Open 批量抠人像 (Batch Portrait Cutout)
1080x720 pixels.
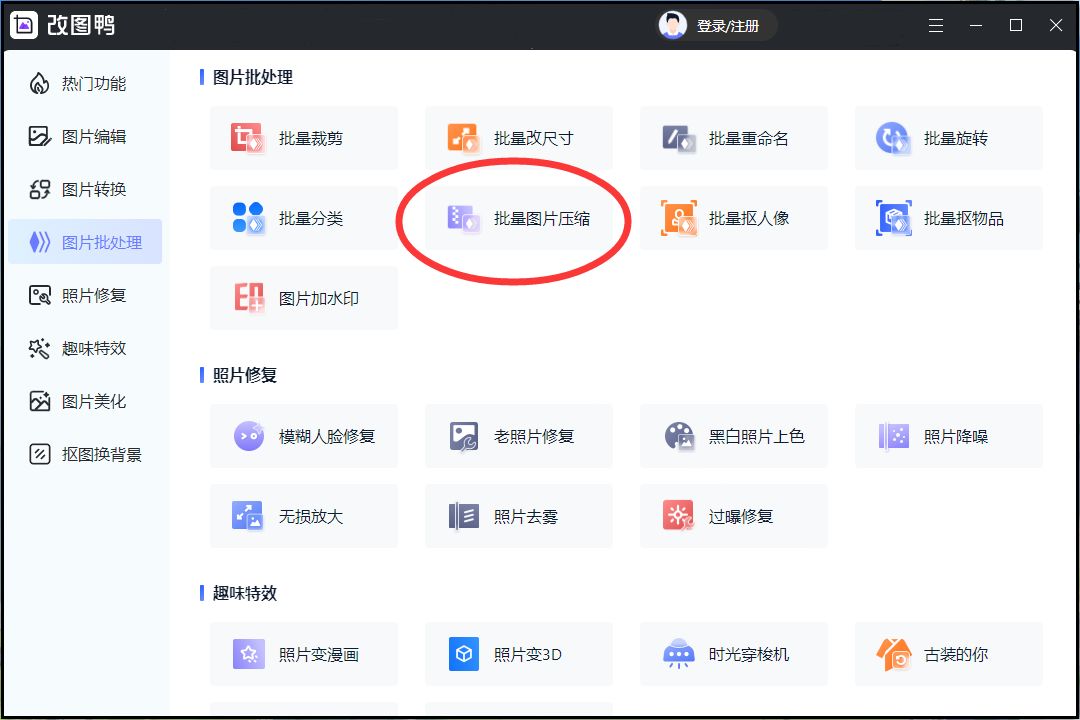[733, 218]
